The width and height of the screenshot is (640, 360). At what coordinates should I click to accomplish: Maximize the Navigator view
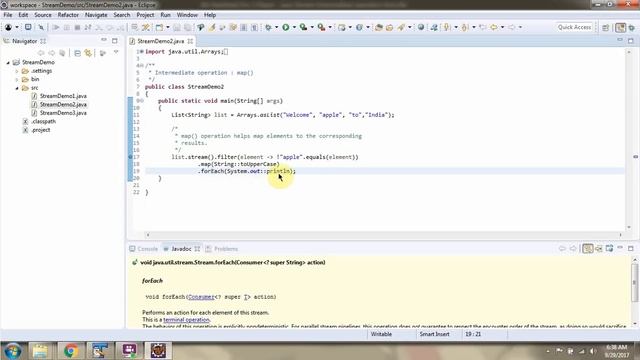(x=115, y=41)
